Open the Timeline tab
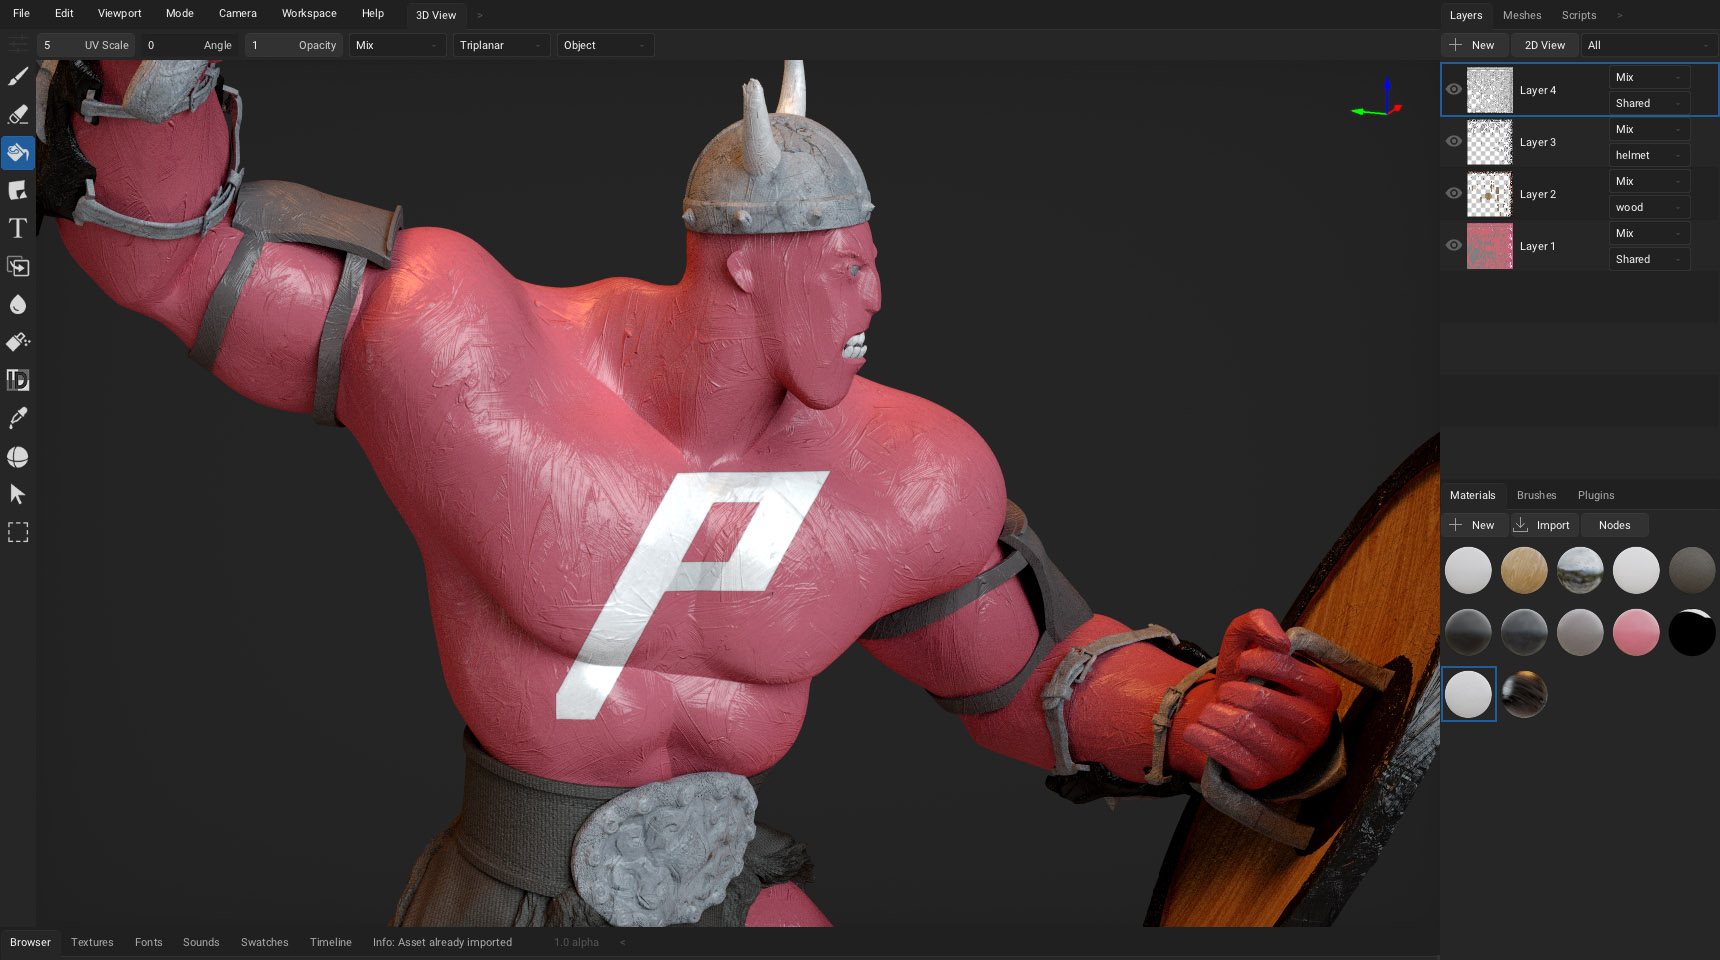The image size is (1720, 960). [x=330, y=942]
